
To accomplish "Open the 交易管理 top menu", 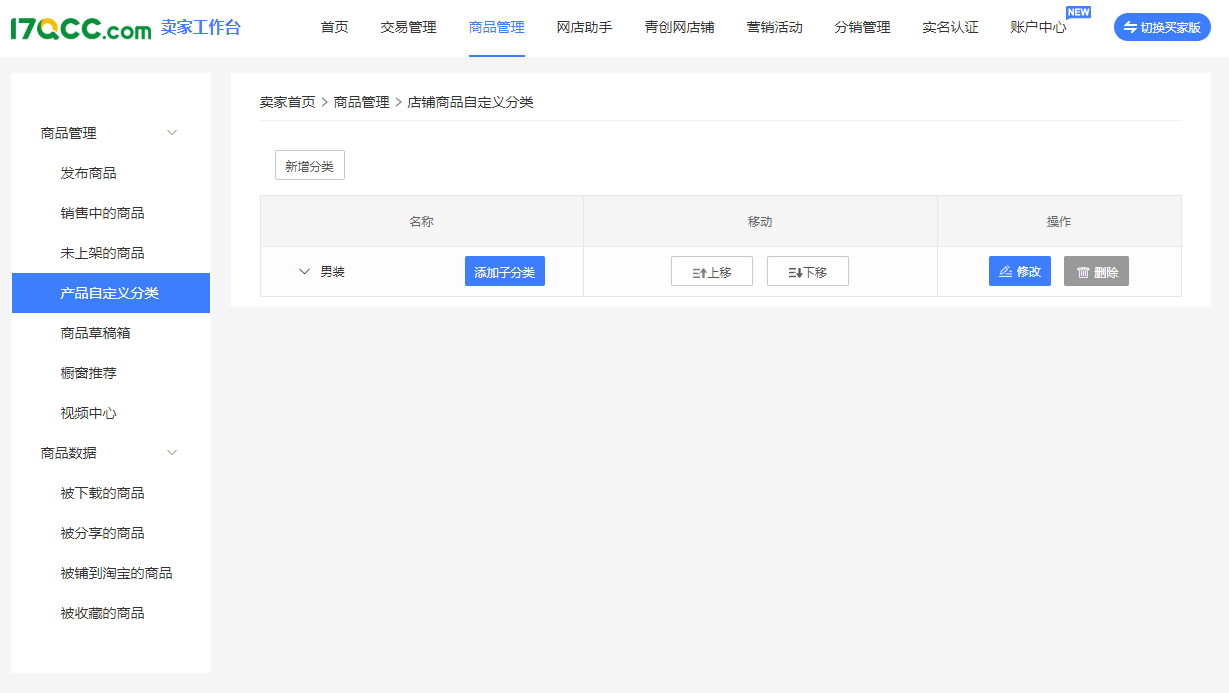I will [408, 28].
